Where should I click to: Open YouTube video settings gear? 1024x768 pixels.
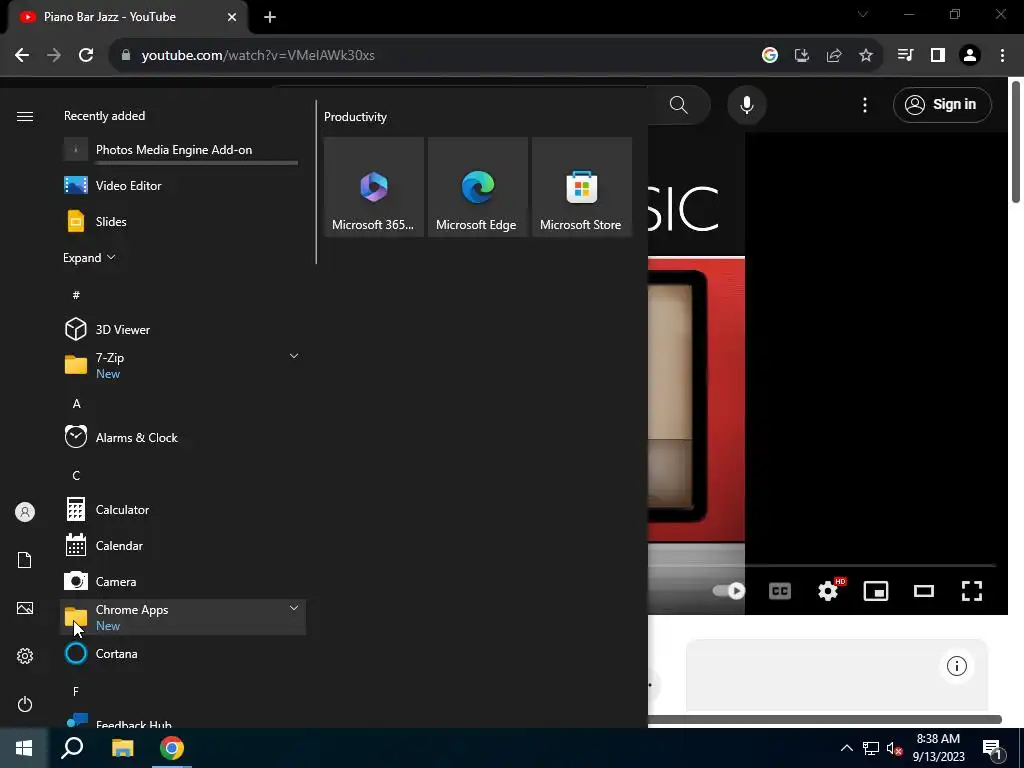tap(828, 591)
